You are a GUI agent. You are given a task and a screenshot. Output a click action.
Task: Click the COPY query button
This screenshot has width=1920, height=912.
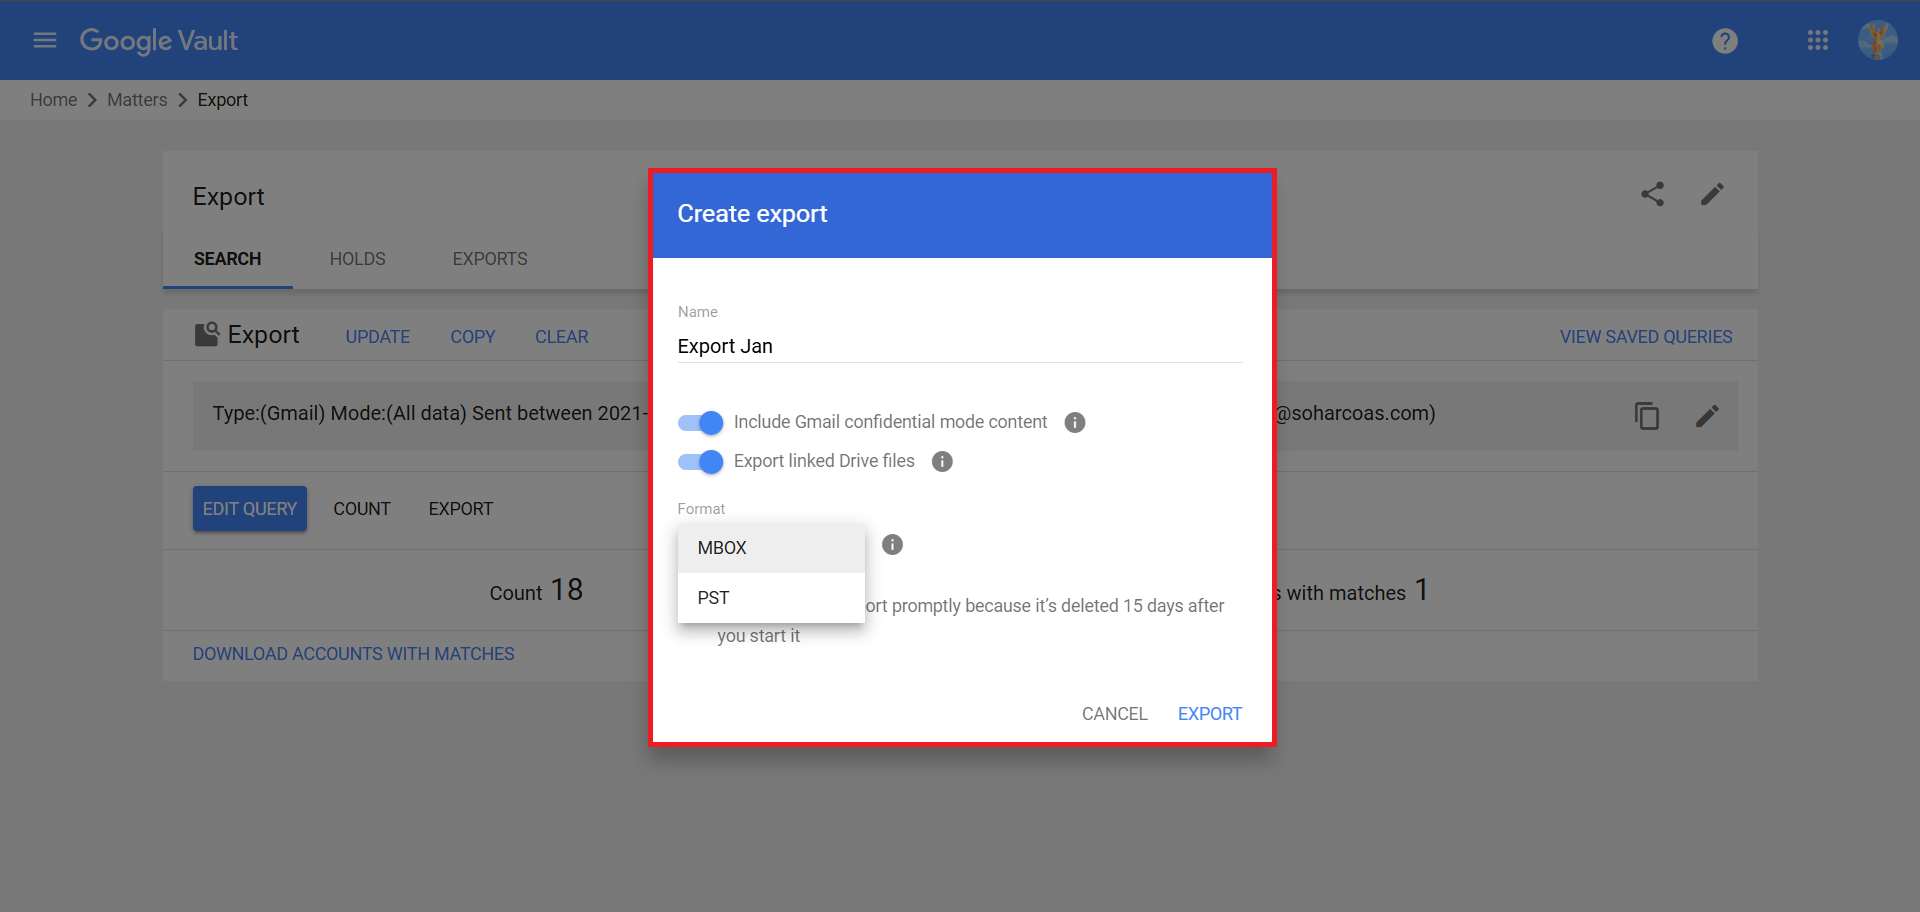tap(473, 337)
